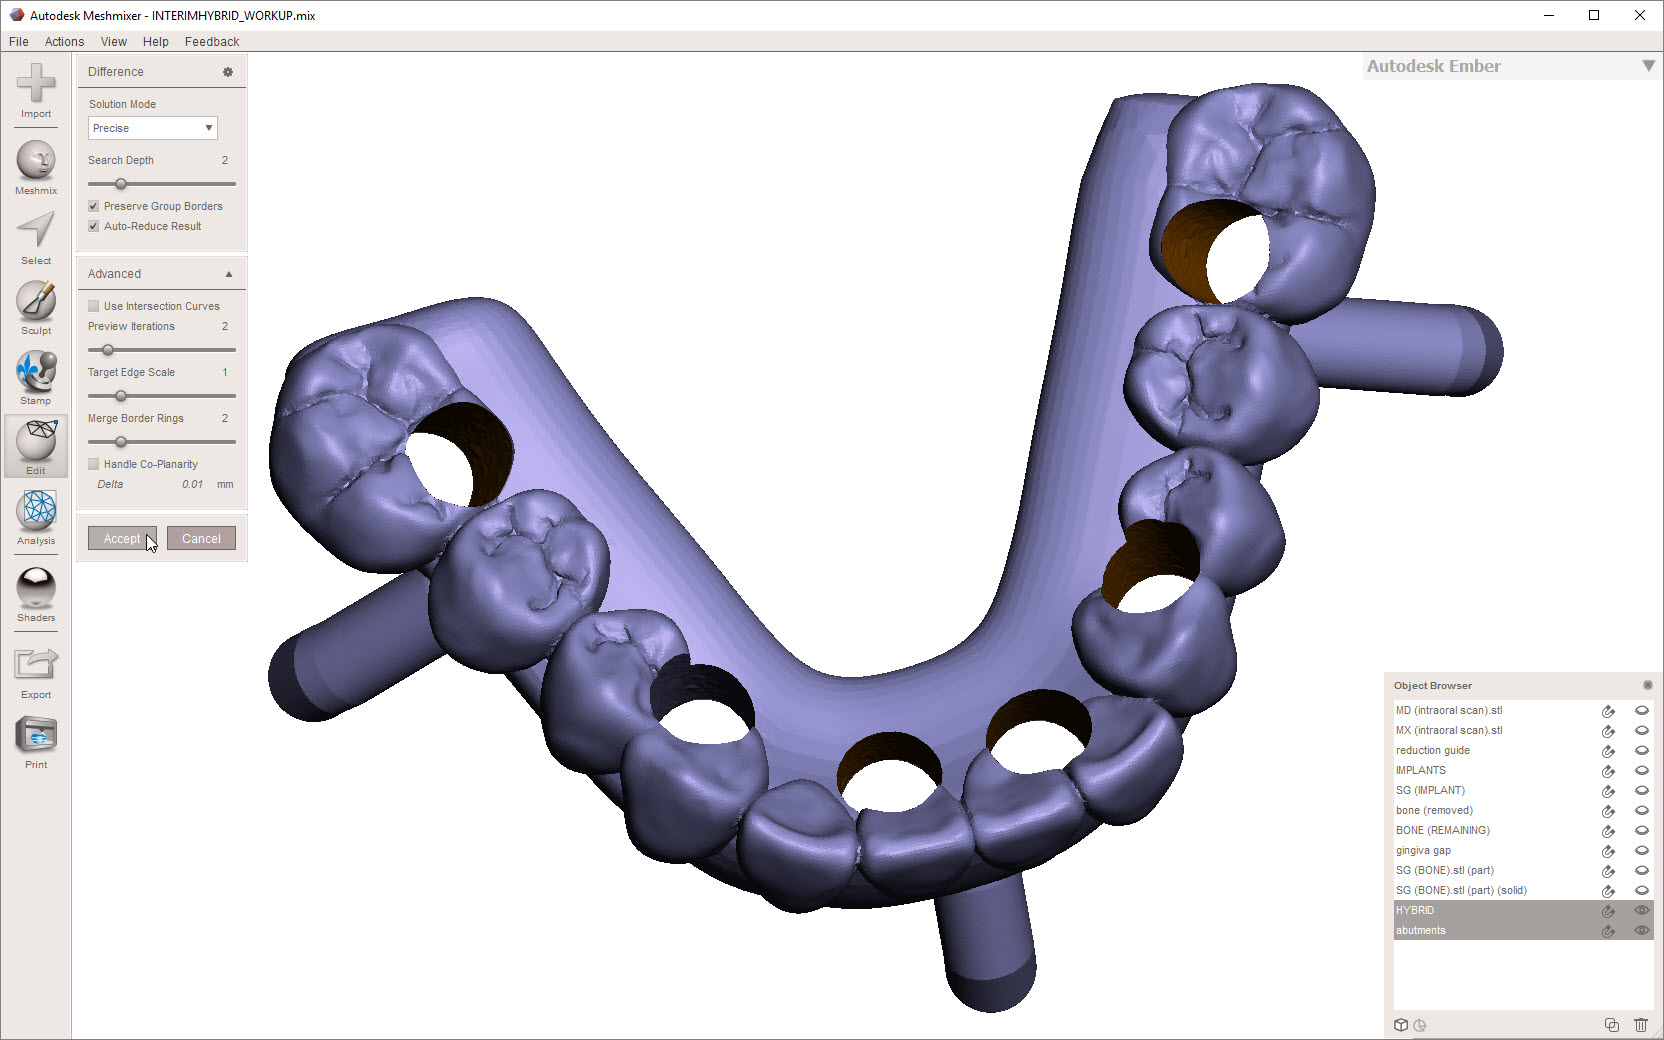Click the Object Browser panel title
1664x1040 pixels.
pyautogui.click(x=1432, y=686)
